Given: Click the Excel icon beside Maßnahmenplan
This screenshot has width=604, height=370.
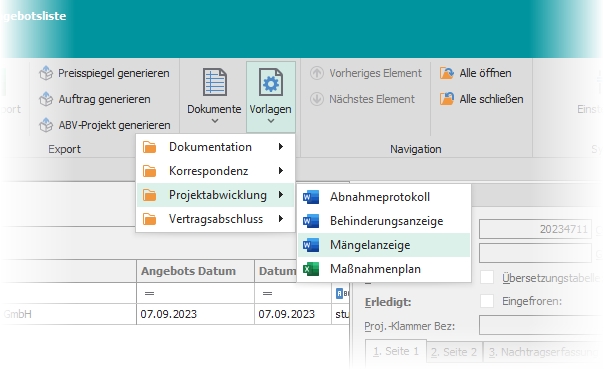Looking at the screenshot, I should click(x=311, y=269).
